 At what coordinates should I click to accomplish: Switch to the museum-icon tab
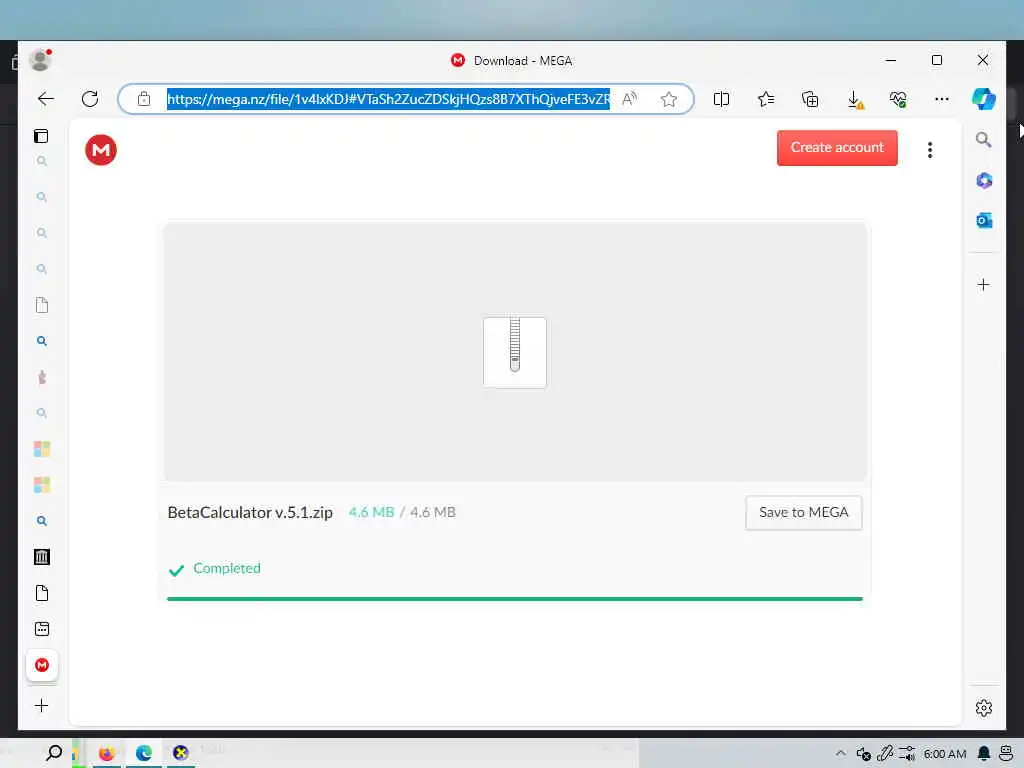tap(42, 557)
